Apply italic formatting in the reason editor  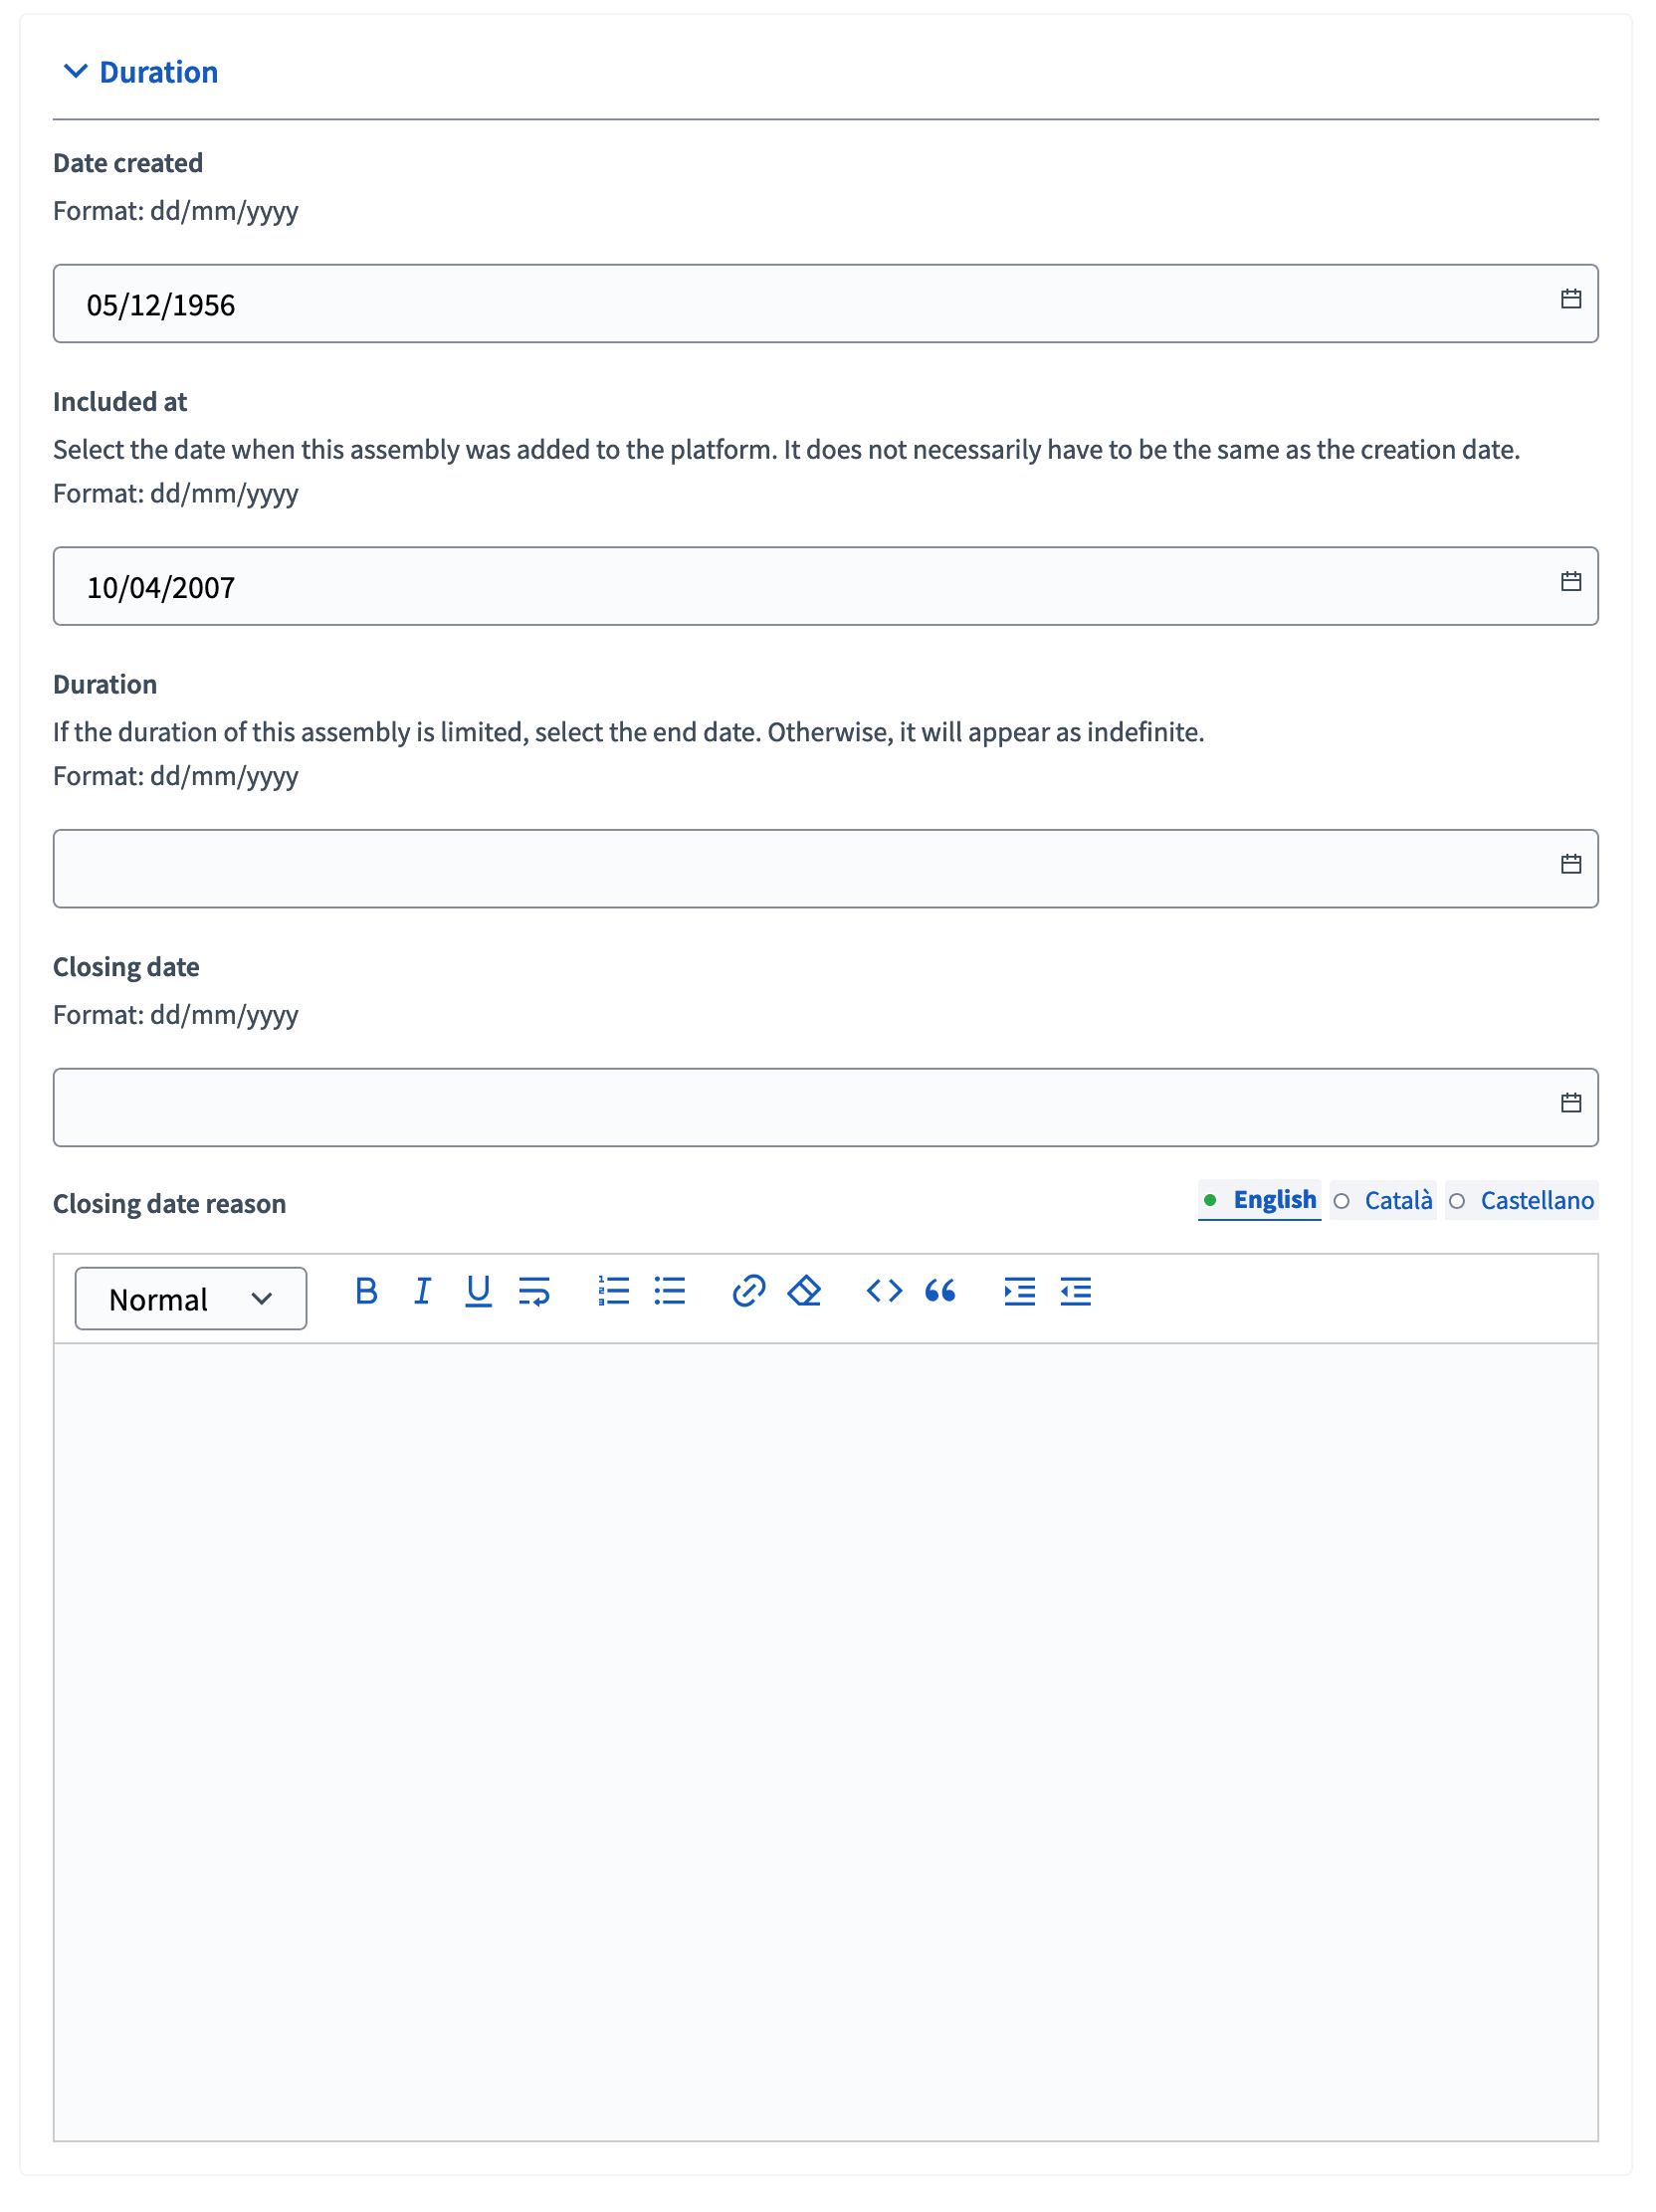(422, 1291)
